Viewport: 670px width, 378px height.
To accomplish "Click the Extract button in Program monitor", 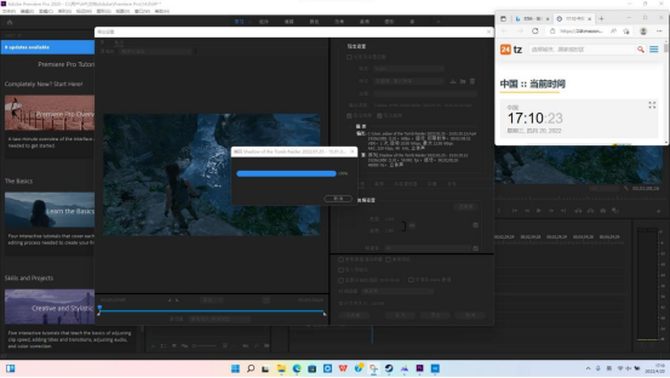I will [x=591, y=211].
